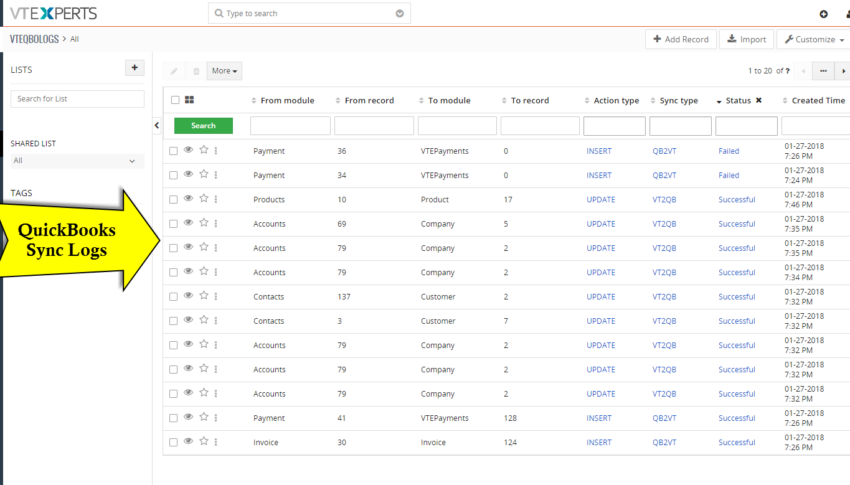
Task: Tick the select-all header checkbox
Action: pos(175,100)
